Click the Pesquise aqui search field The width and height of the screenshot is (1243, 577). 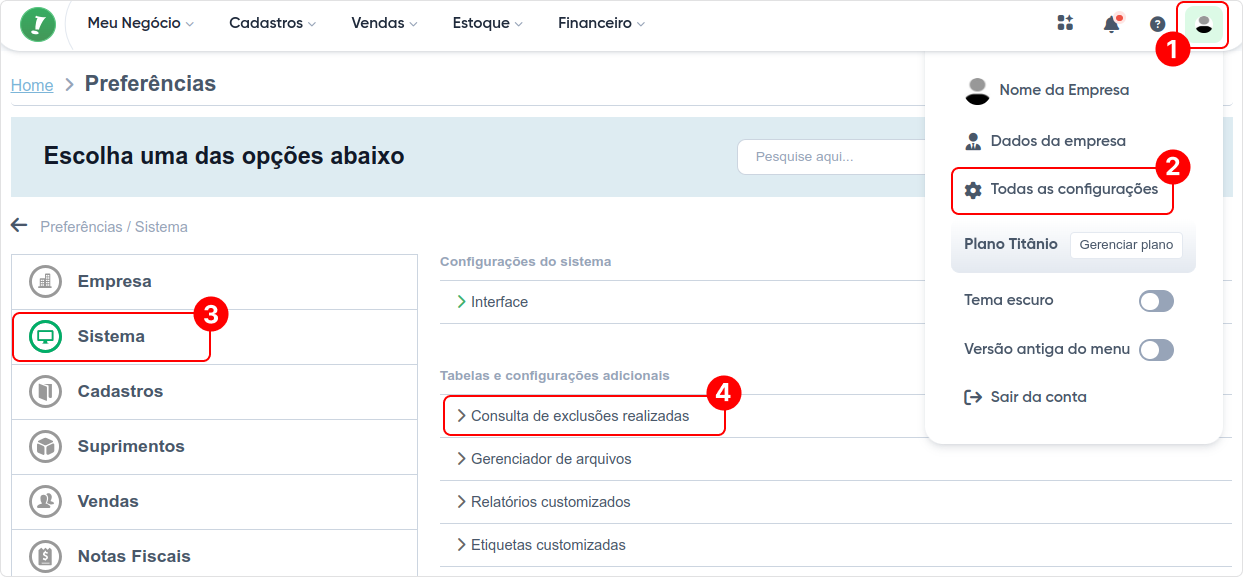click(832, 157)
